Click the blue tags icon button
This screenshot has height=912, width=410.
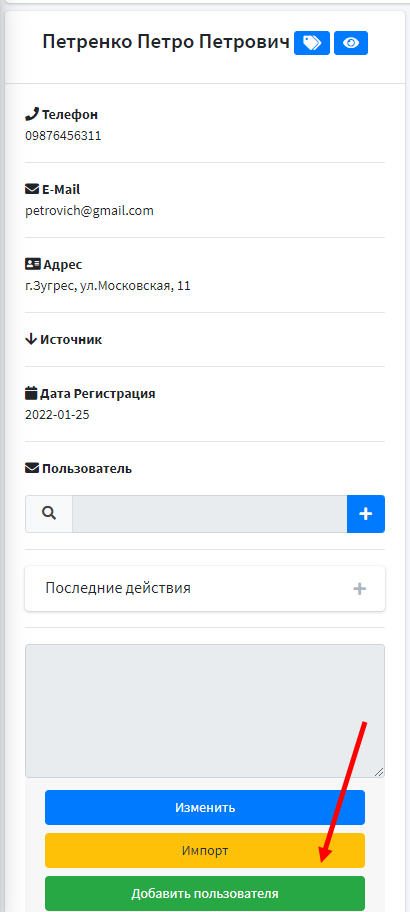point(312,43)
